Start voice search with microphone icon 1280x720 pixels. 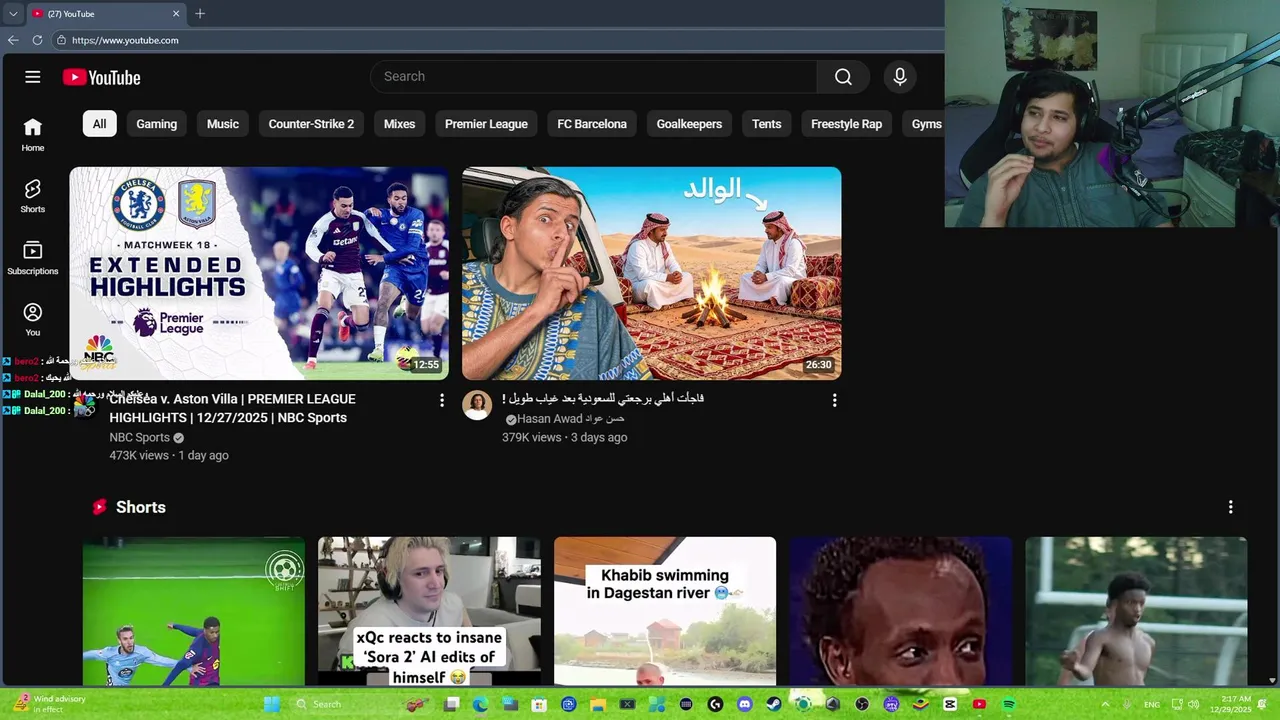(900, 77)
